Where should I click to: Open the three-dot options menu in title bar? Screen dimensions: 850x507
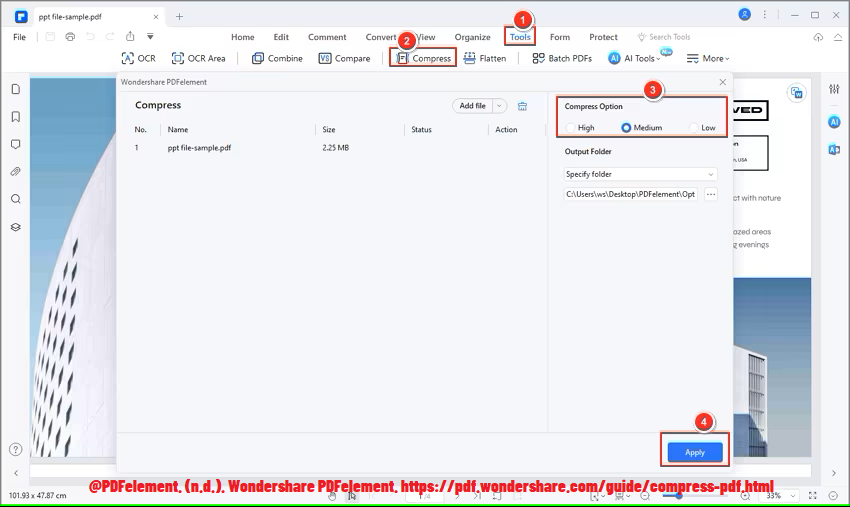(x=765, y=15)
